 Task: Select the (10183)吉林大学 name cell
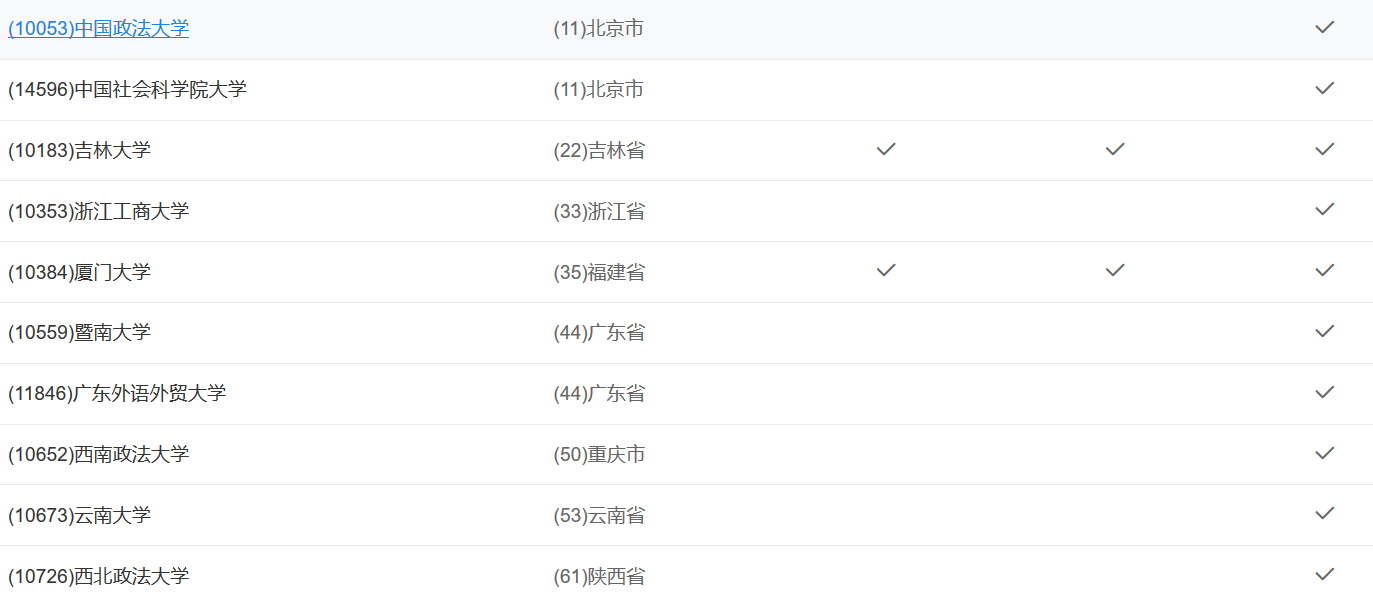79,151
